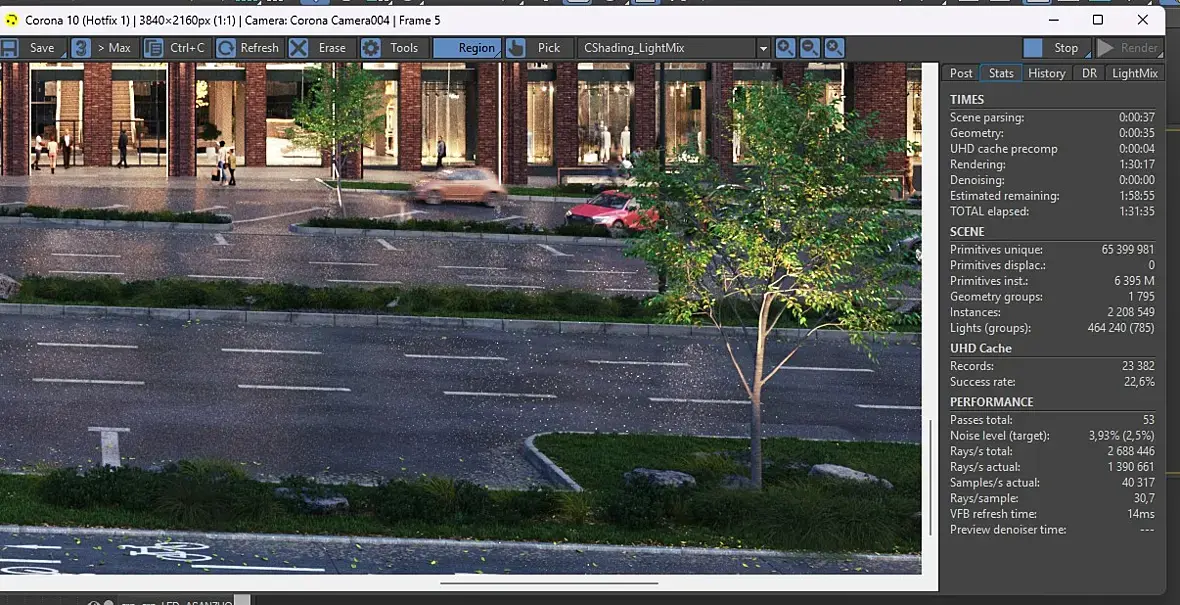The image size is (1180, 605).
Task: Click the Scene parsing value 0:00:37
Action: [x=1136, y=117]
